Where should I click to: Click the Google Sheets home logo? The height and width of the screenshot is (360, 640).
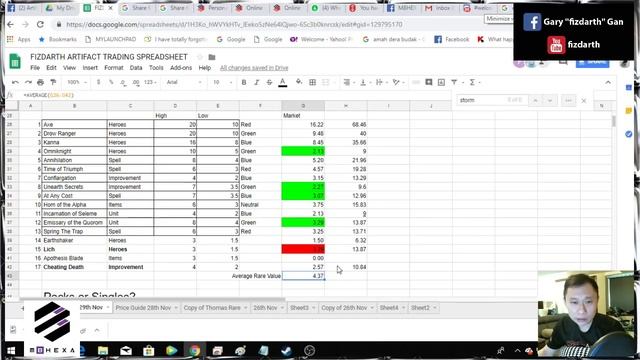[15, 61]
